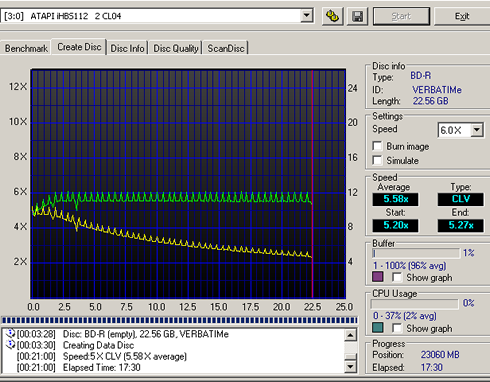
Task: Select the Create Disc tab
Action: tap(79, 47)
